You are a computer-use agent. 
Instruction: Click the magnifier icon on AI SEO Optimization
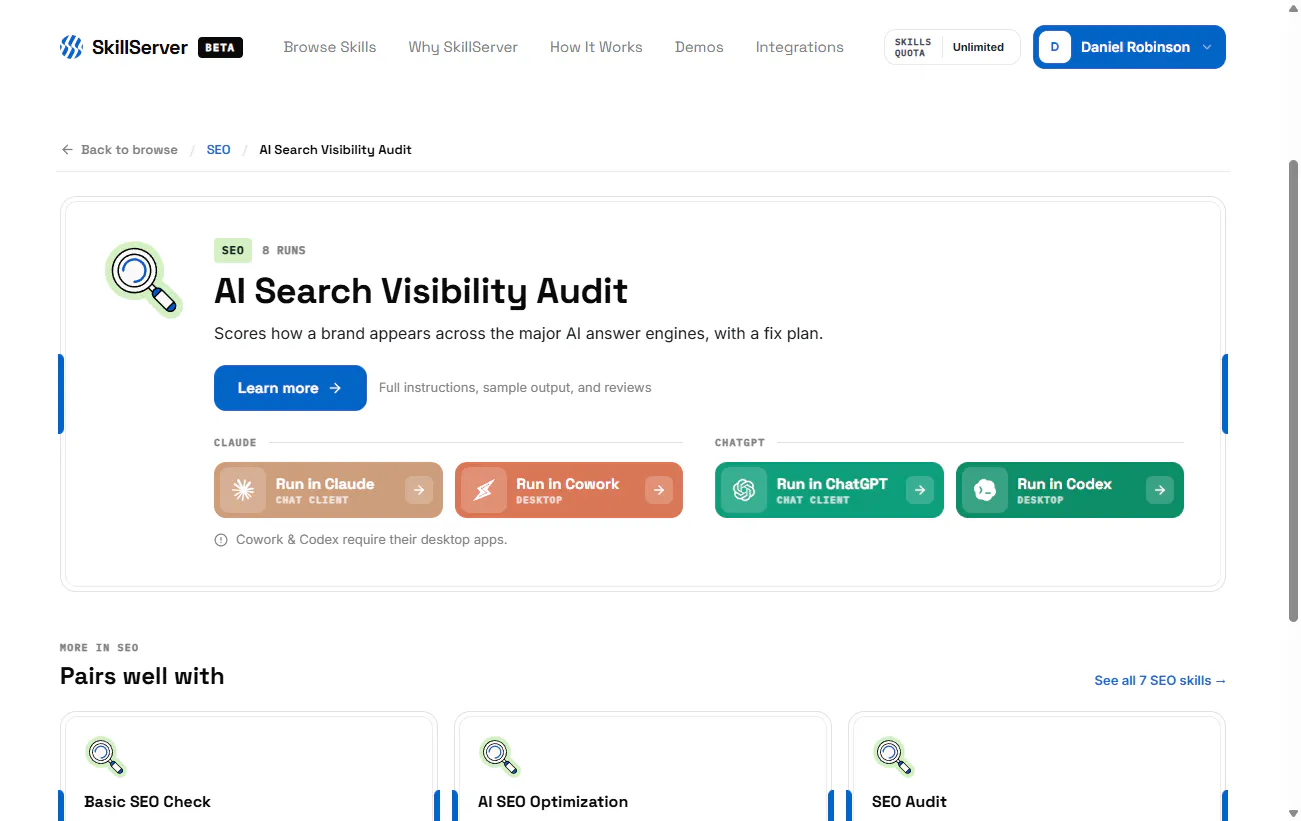point(499,756)
